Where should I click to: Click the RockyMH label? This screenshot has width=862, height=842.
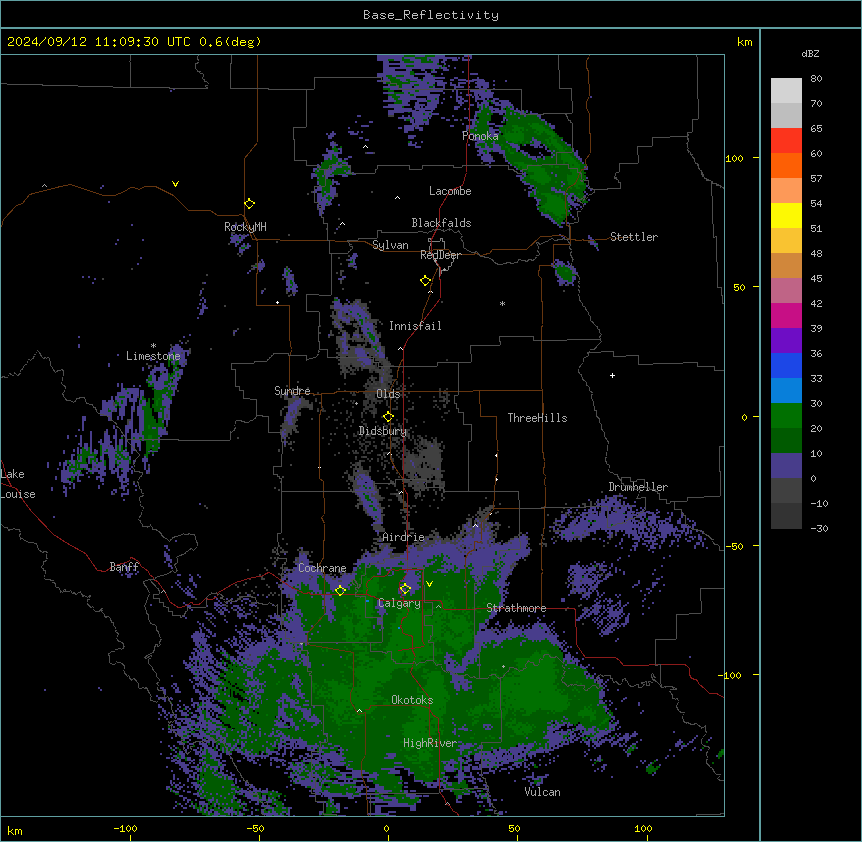pyautogui.click(x=245, y=227)
